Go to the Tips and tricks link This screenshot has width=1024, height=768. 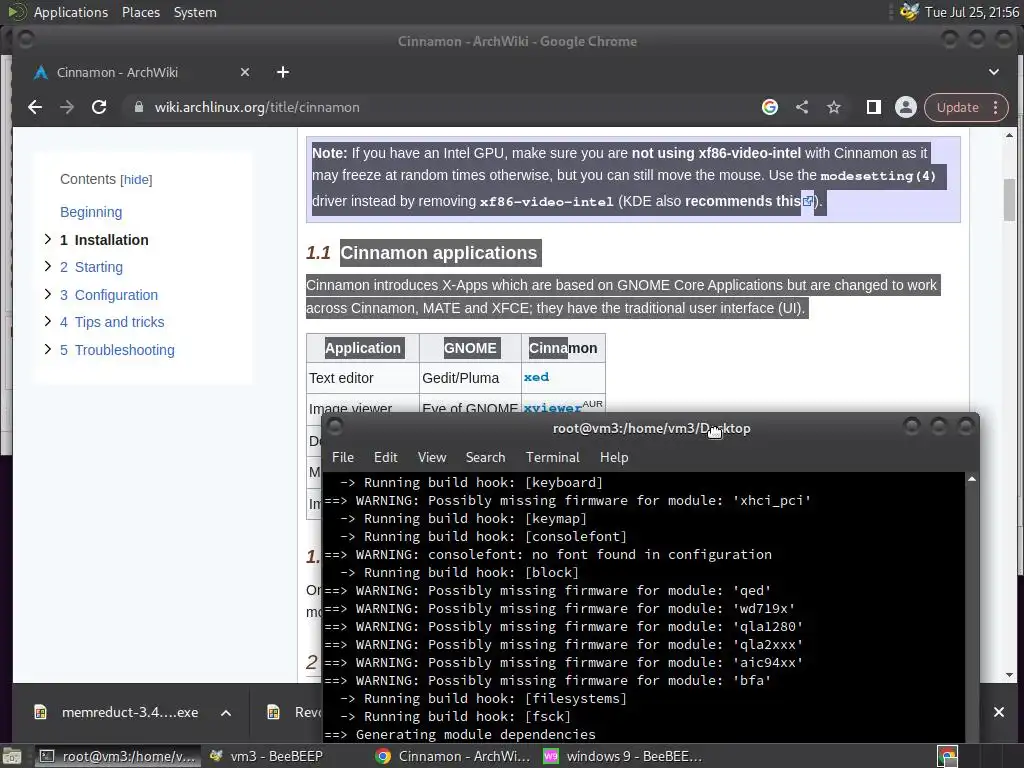pyautogui.click(x=112, y=322)
